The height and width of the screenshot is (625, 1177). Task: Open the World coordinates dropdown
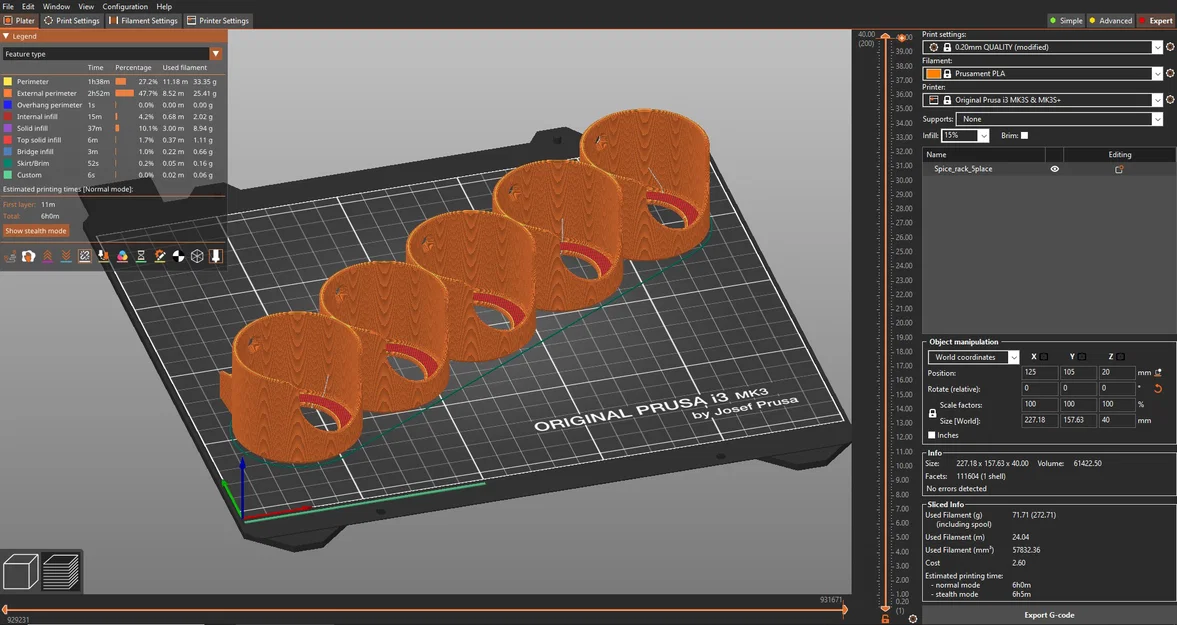(x=1013, y=357)
